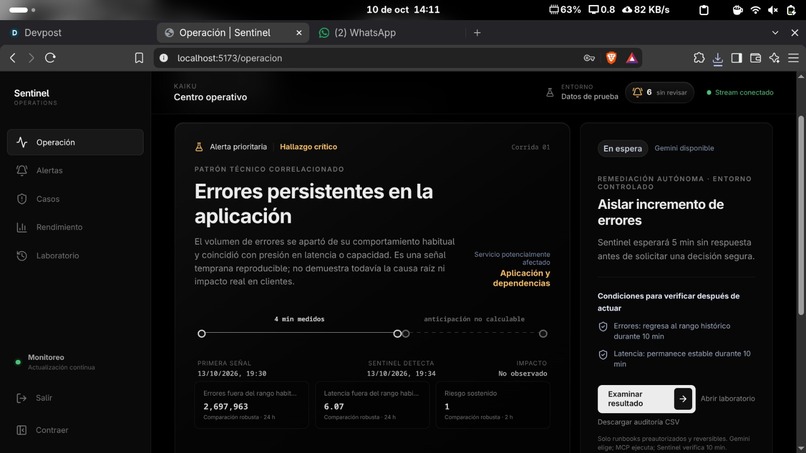The height and width of the screenshot is (453, 806).
Task: Click the shield icon beside Errores condition
Action: pos(603,327)
